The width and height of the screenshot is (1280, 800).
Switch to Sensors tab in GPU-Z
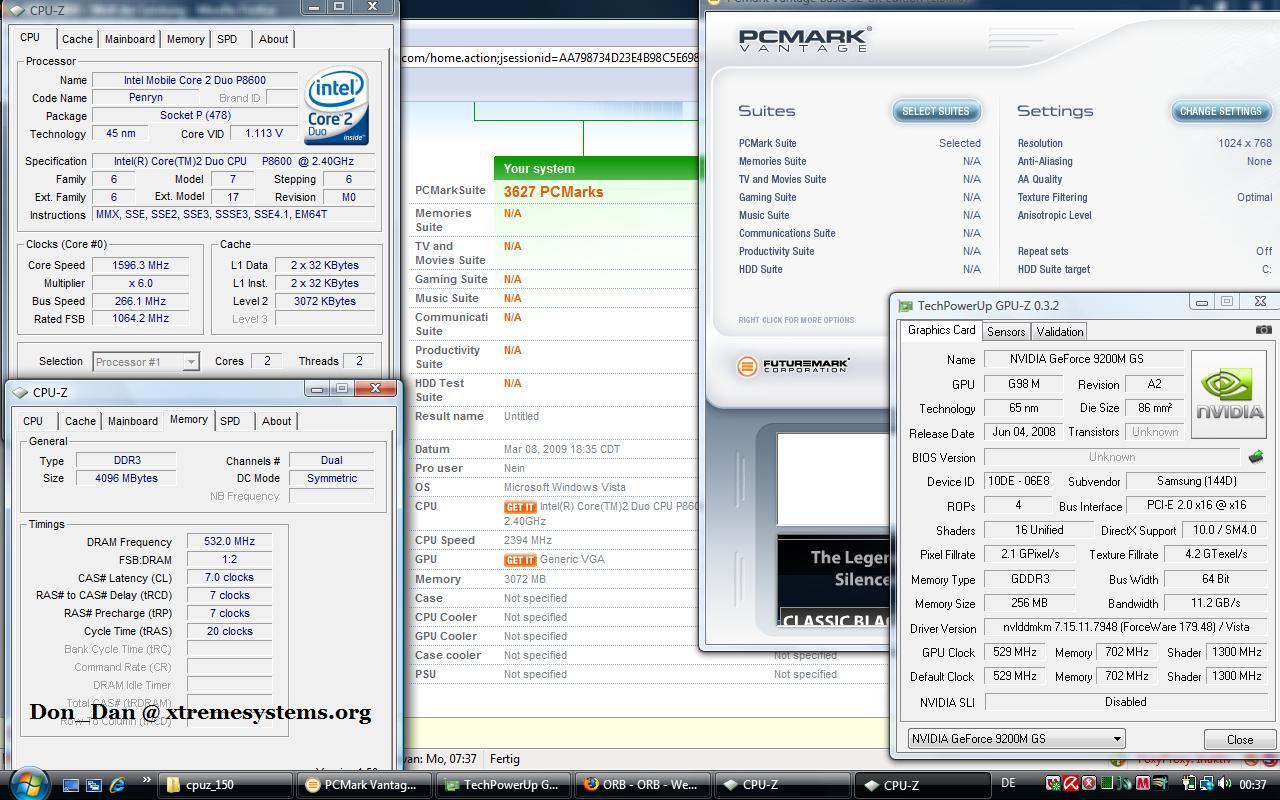pos(1006,331)
